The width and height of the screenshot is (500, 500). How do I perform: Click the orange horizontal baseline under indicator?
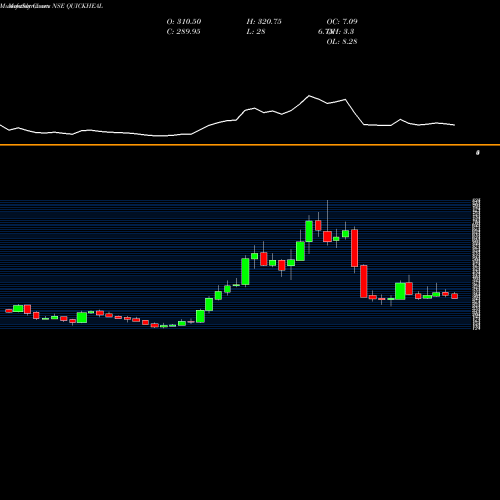click(x=250, y=145)
